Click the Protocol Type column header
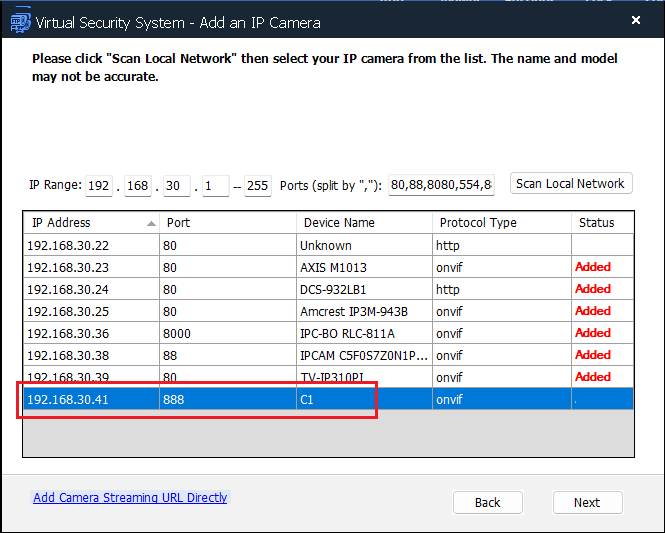Viewport: 665px width, 533px height. click(500, 222)
